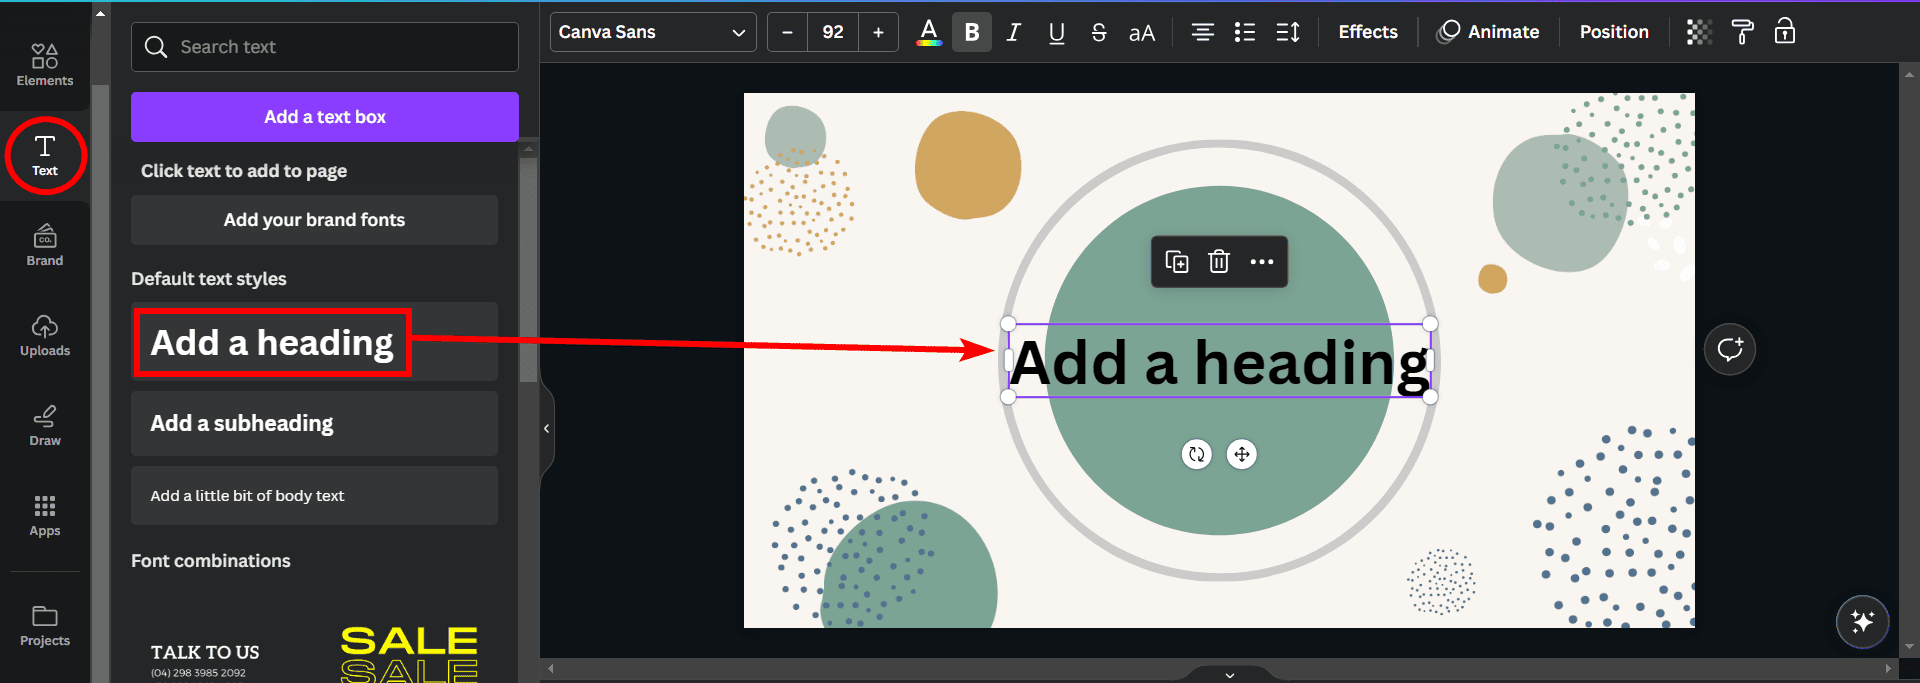Click the copy style paint roller icon
1920x683 pixels.
pyautogui.click(x=1742, y=32)
